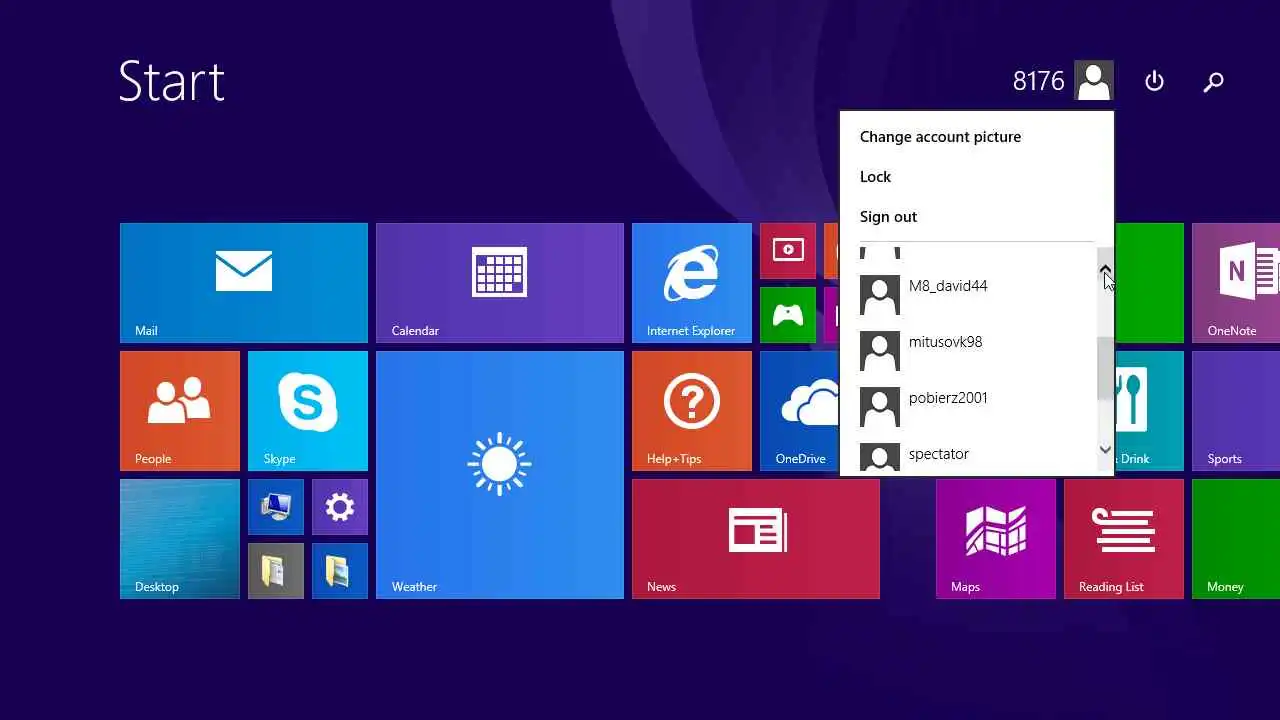Click the 8176 account picture
The height and width of the screenshot is (720, 1280).
(1094, 81)
